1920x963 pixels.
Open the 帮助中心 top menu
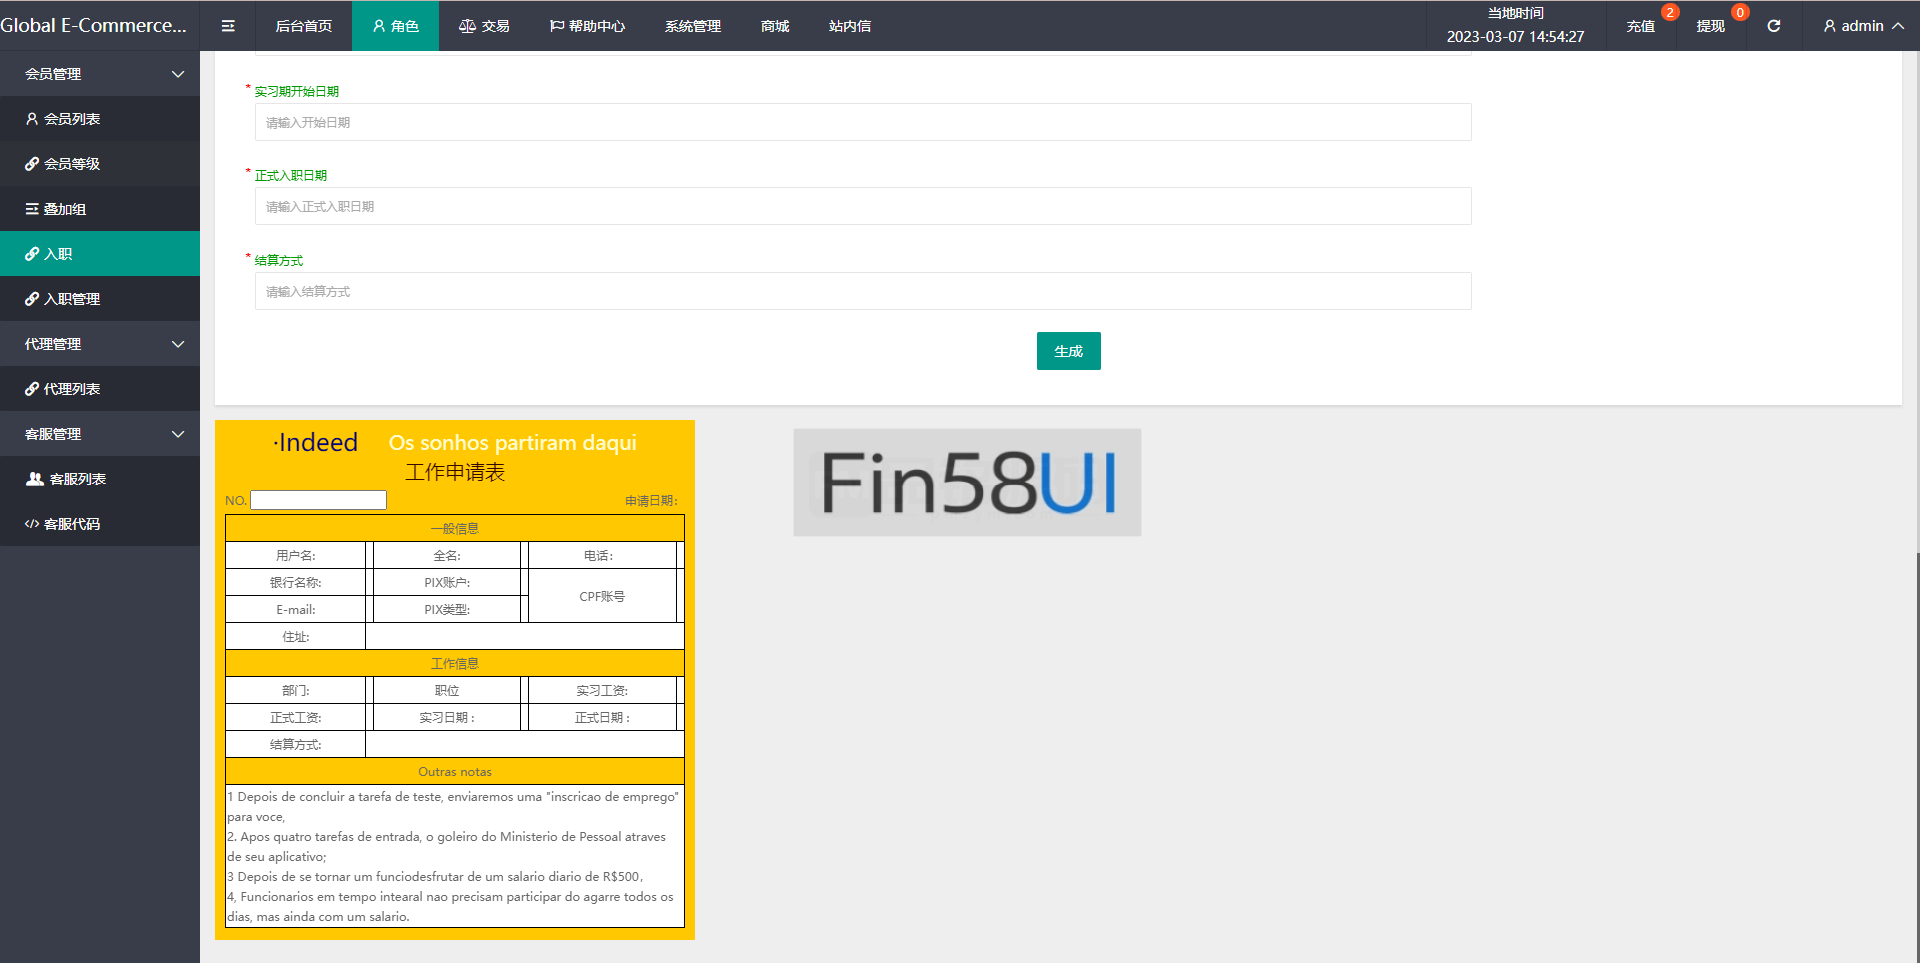click(587, 26)
